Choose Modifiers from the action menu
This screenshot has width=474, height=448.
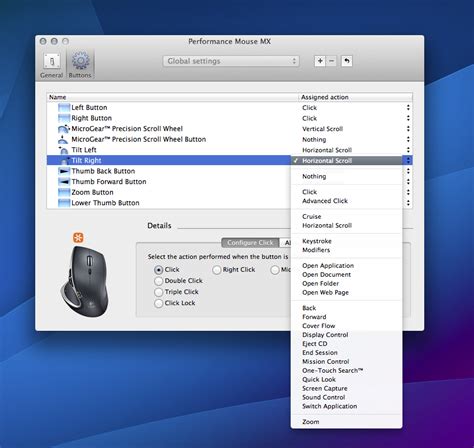[x=347, y=250]
